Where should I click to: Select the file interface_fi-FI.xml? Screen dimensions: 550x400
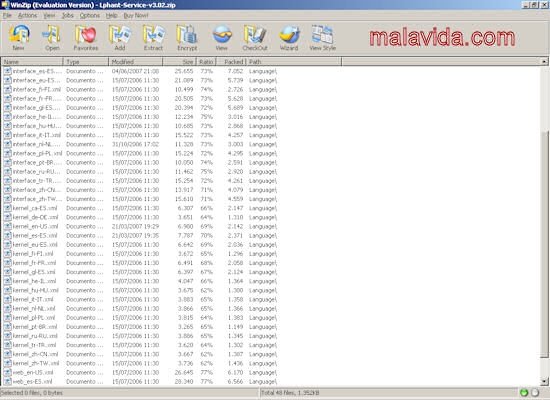[36, 89]
